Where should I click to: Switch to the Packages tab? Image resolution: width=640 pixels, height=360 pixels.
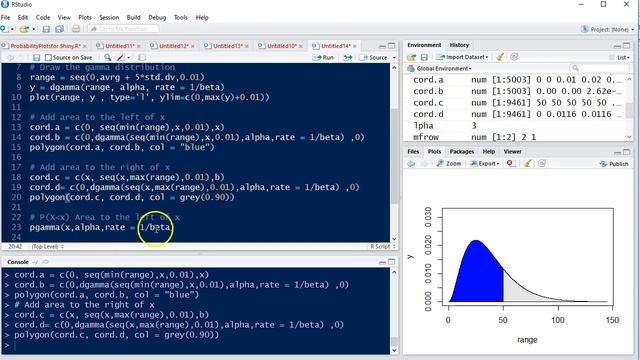[462, 151]
